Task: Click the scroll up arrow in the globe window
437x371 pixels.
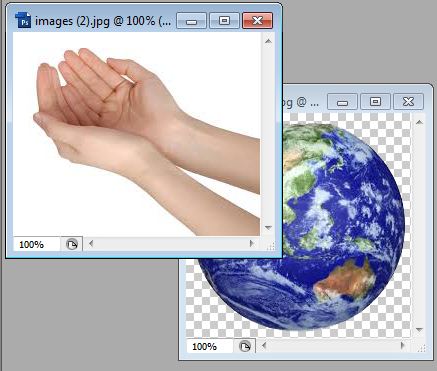Action: (x=419, y=123)
